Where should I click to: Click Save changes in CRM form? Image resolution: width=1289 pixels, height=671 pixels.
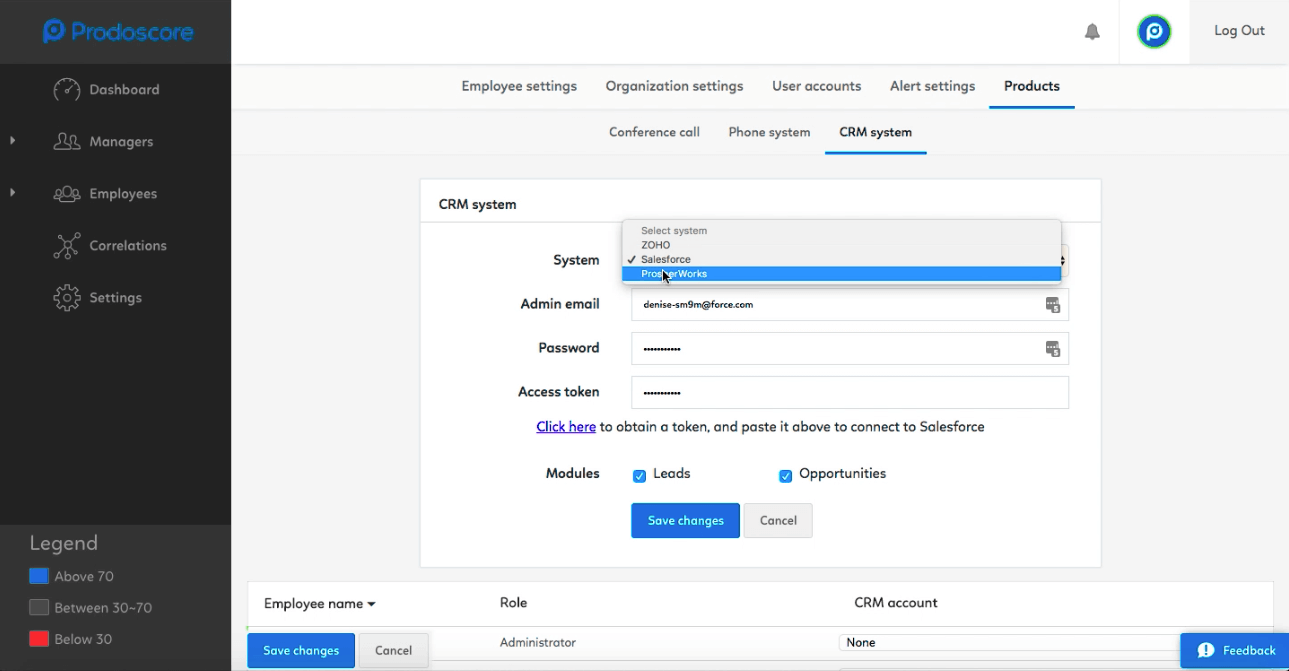(x=685, y=521)
